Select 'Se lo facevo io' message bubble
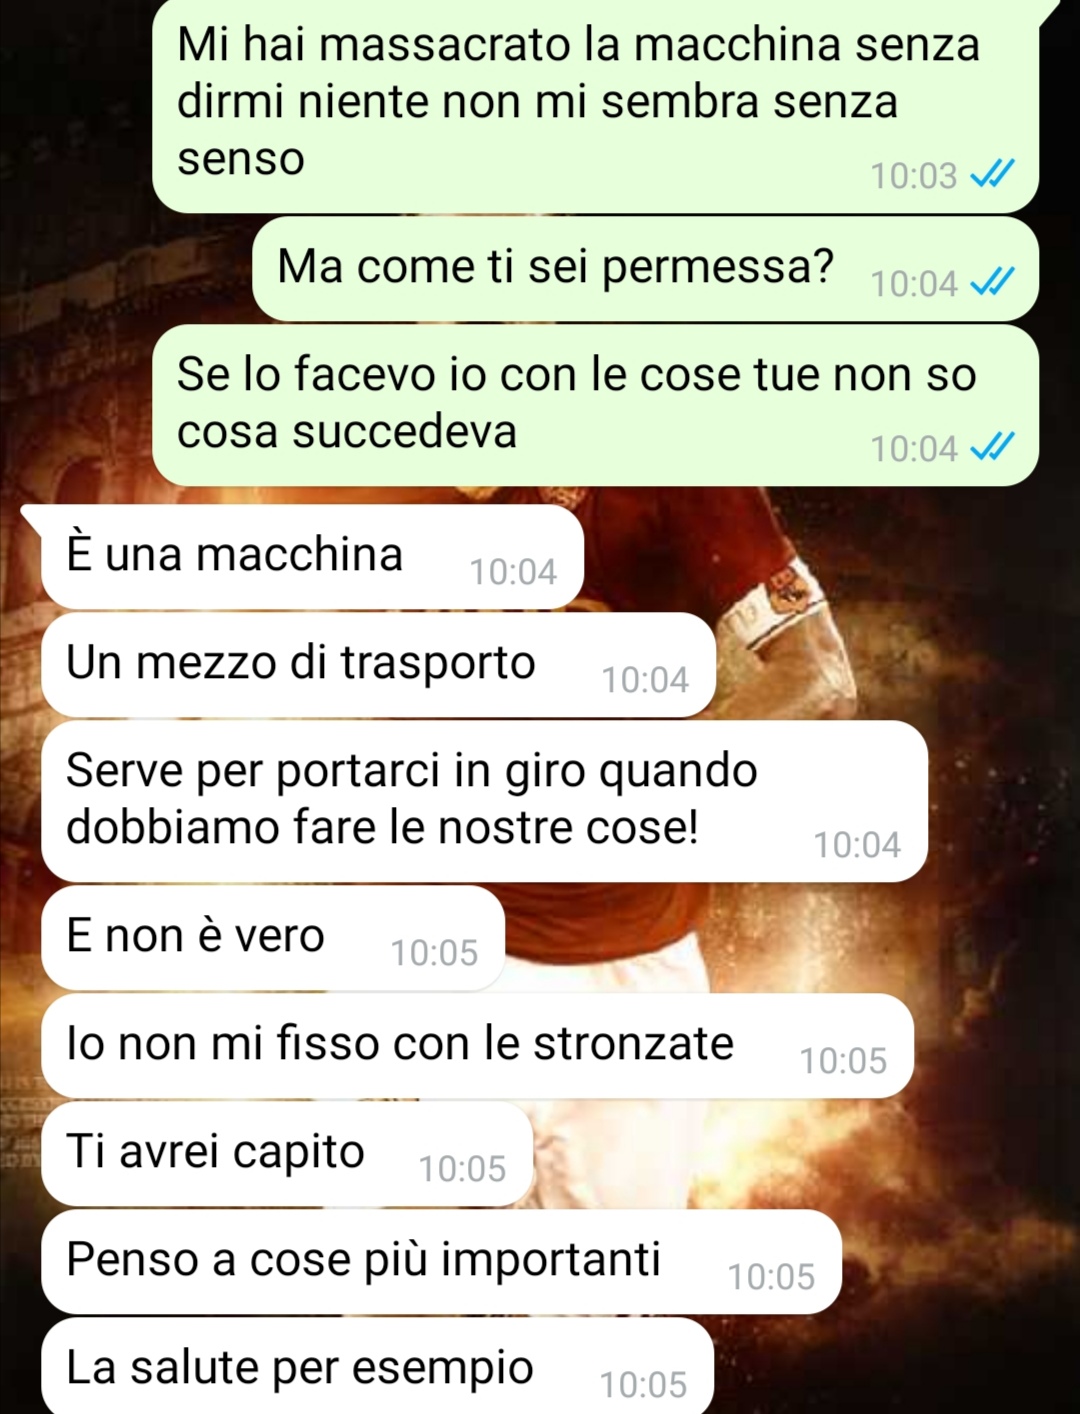 [x=596, y=405]
